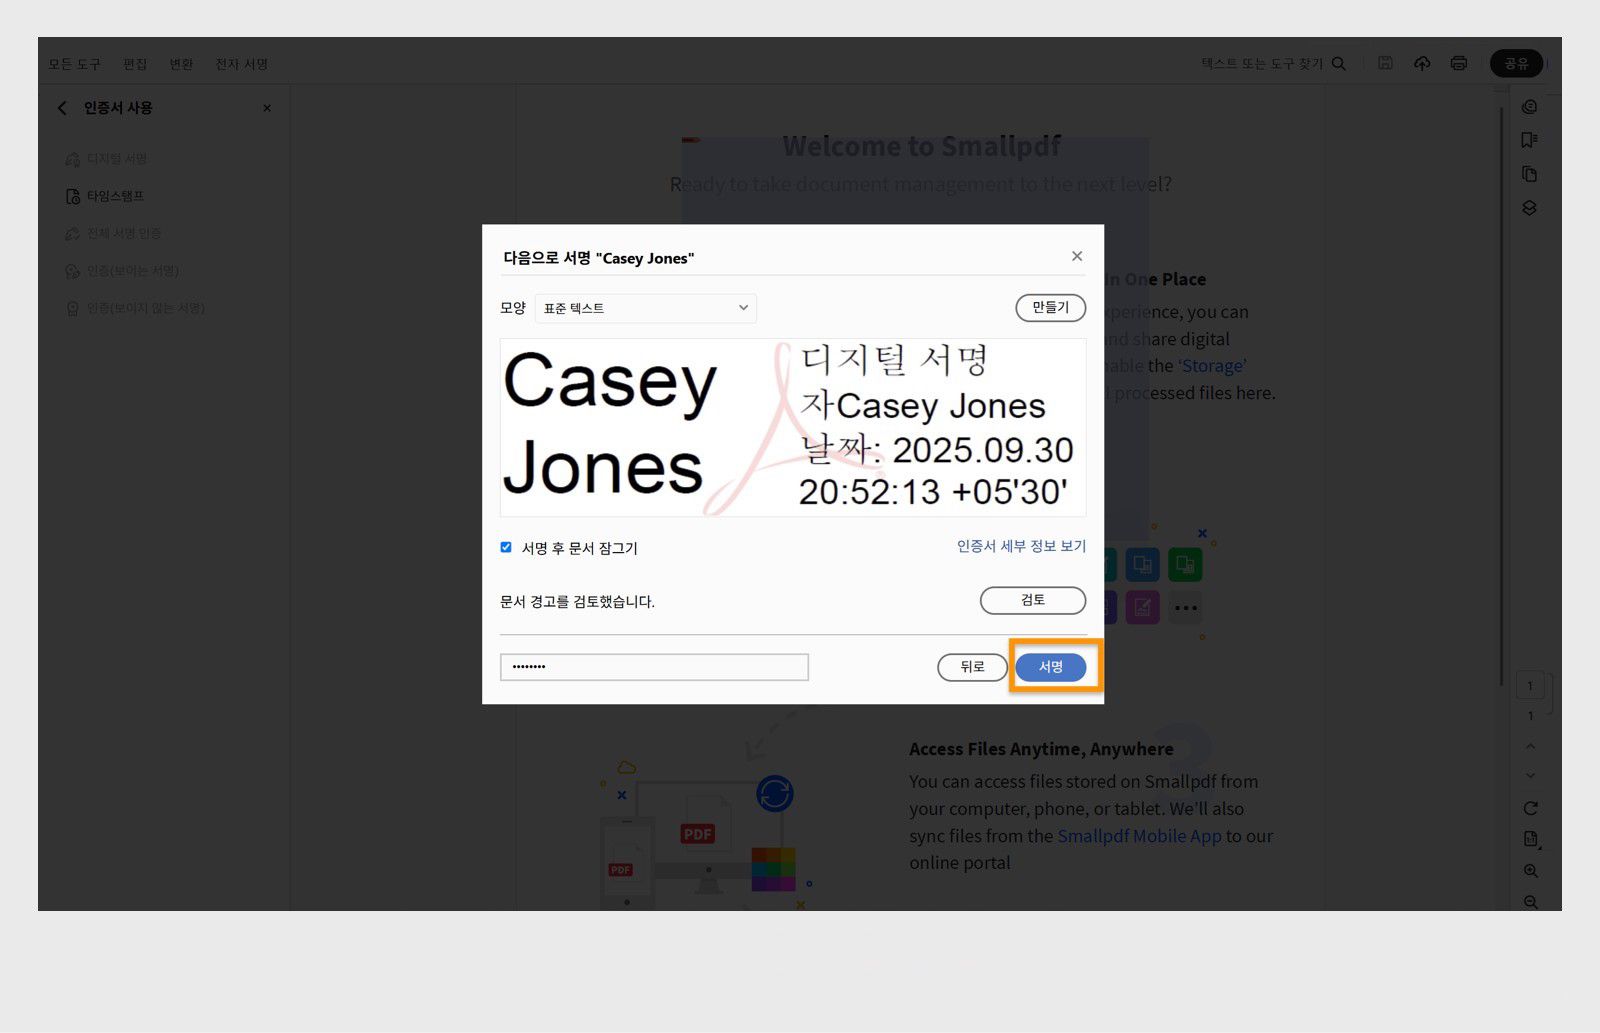Screen dimensions: 1600x1033
Task: Open the 인증서 세부 정보 보기 link
Action: coord(1021,546)
